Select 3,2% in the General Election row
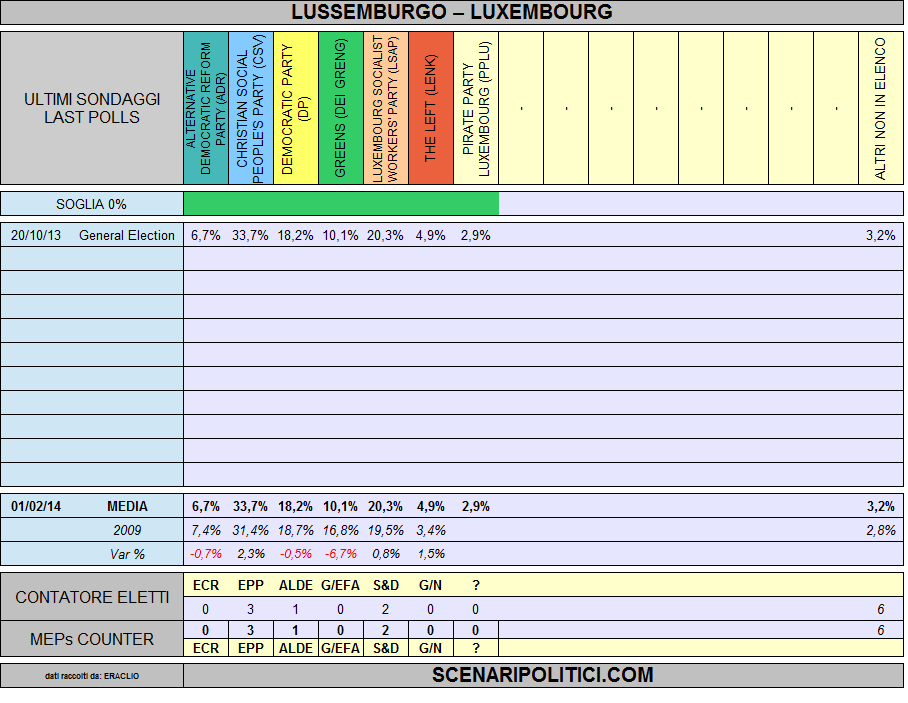 pyautogui.click(x=880, y=236)
